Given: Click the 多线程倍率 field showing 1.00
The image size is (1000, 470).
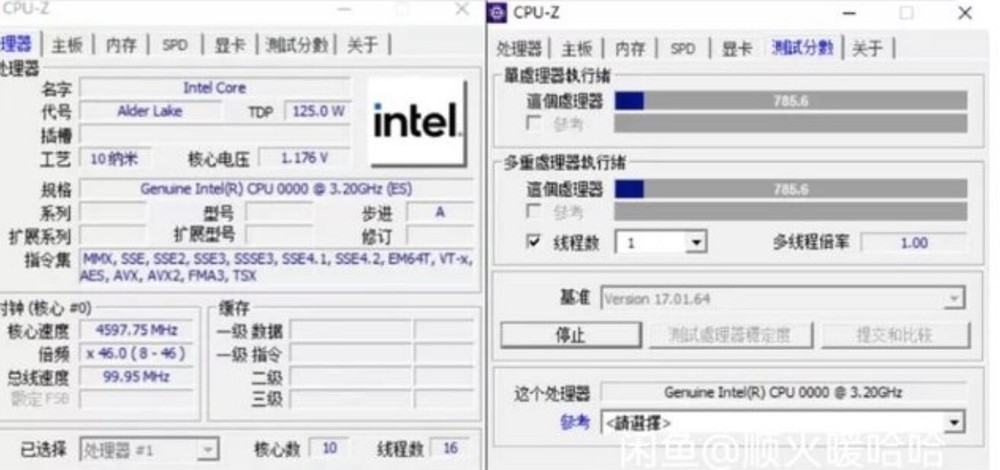Looking at the screenshot, I should tap(914, 242).
